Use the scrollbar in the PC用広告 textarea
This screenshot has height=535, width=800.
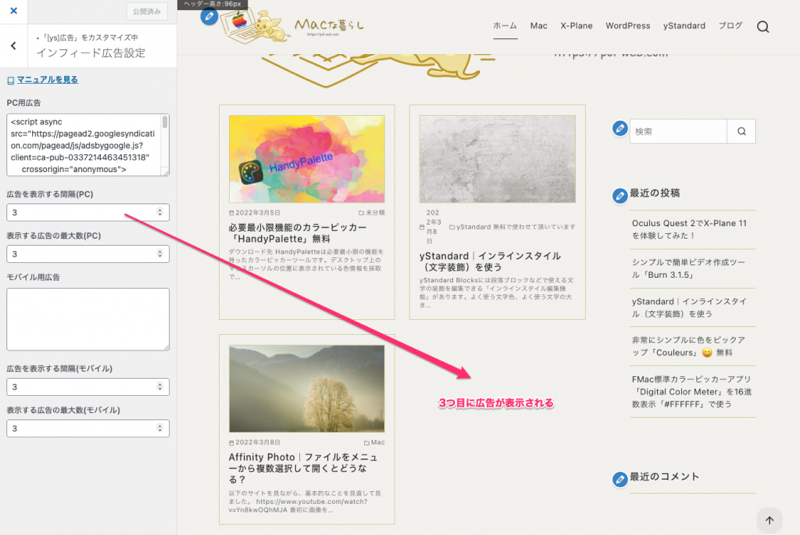point(165,122)
